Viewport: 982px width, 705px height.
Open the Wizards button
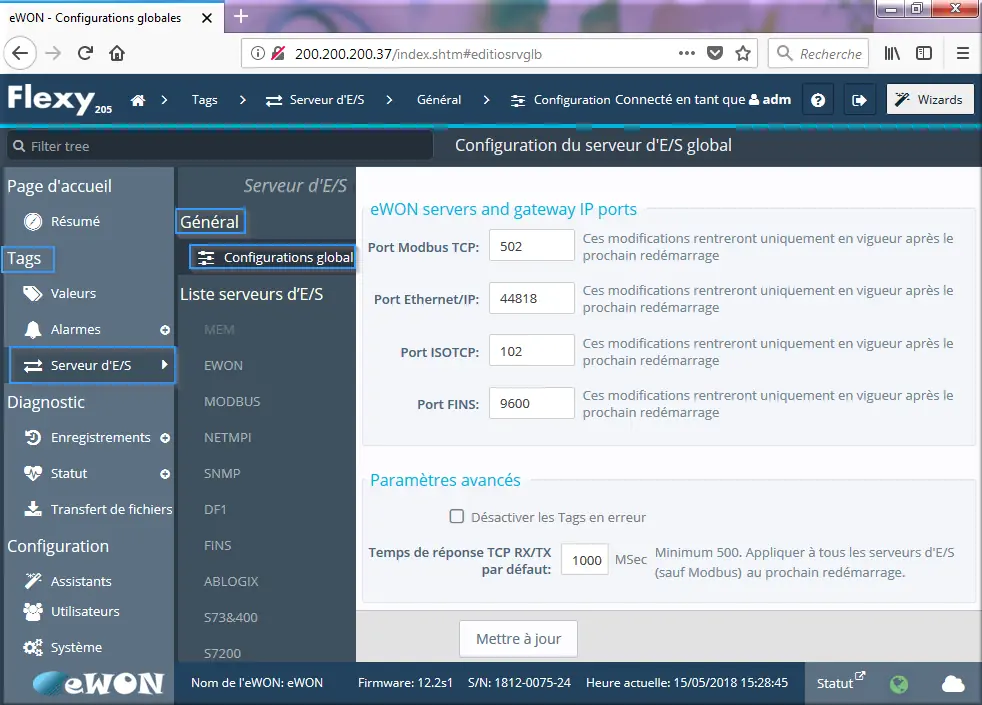930,100
